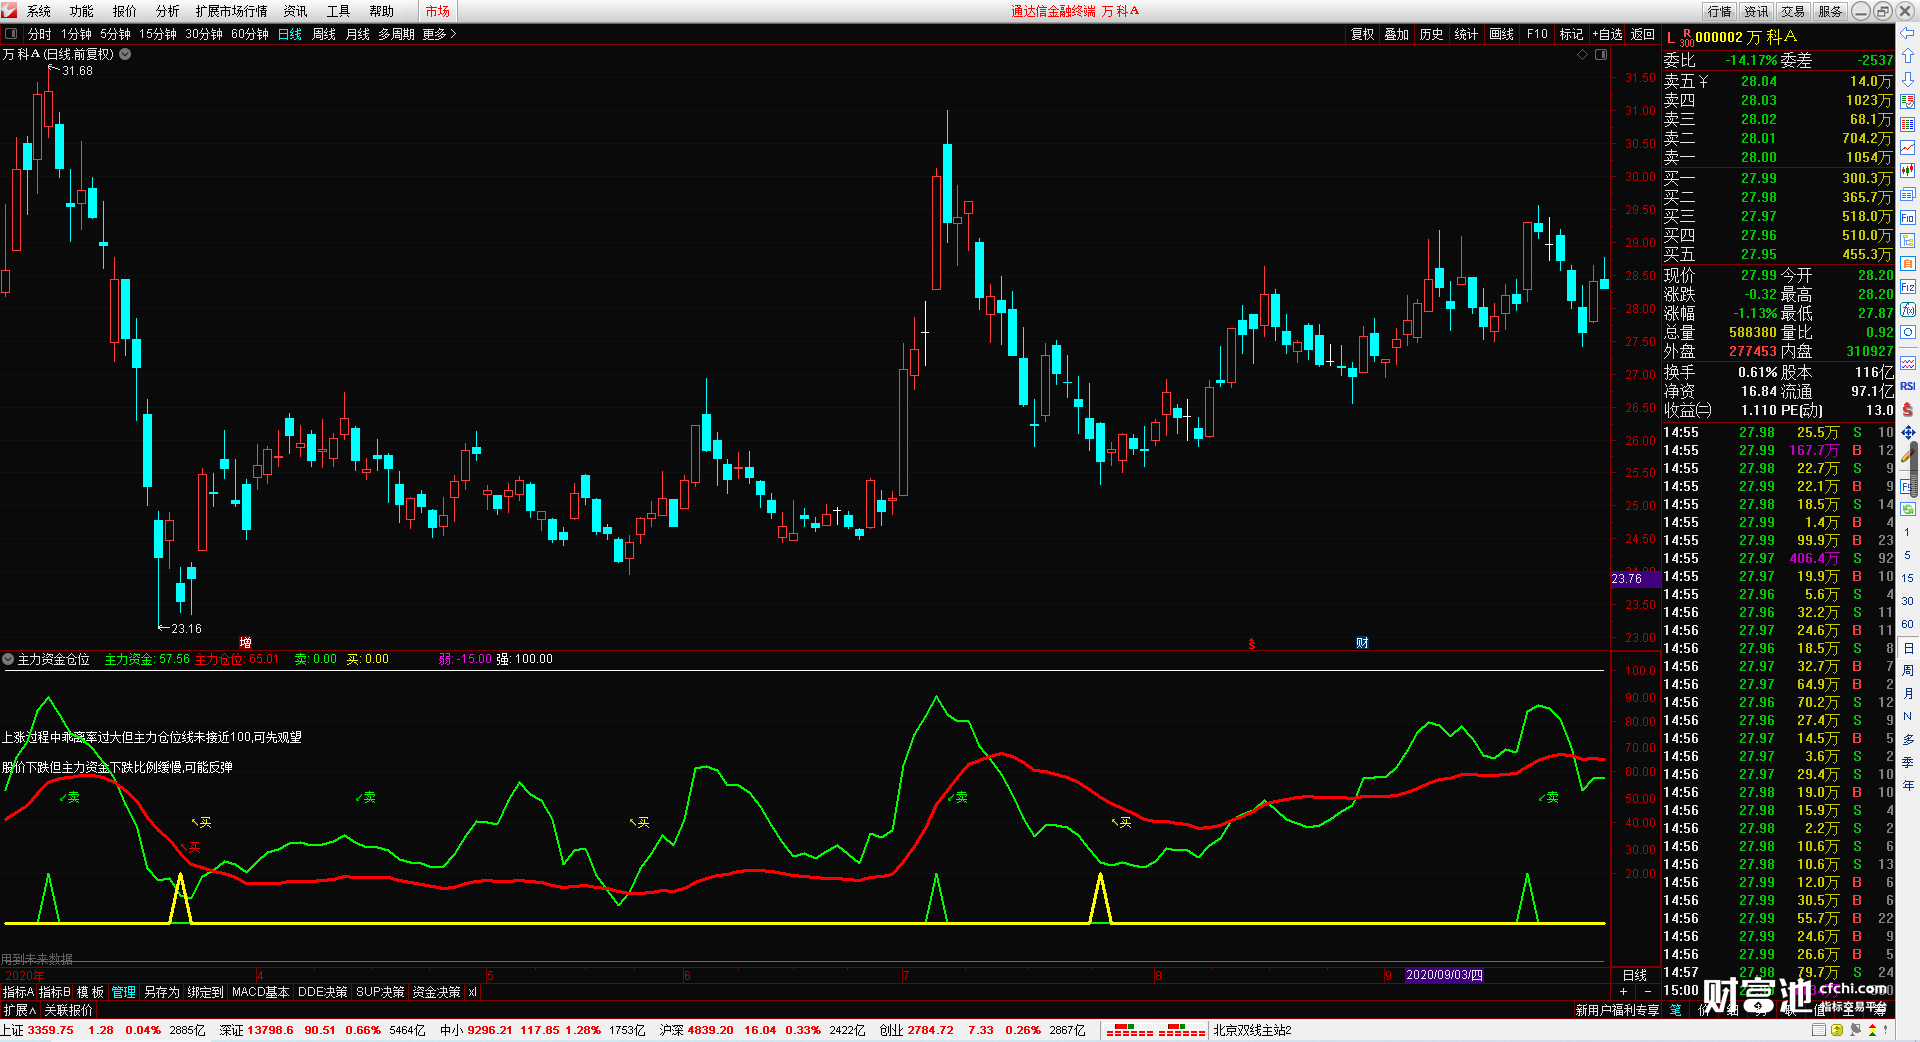Click the 新用户福利专享 promotion link
Screen dimensions: 1920x1042
(x=1617, y=1010)
